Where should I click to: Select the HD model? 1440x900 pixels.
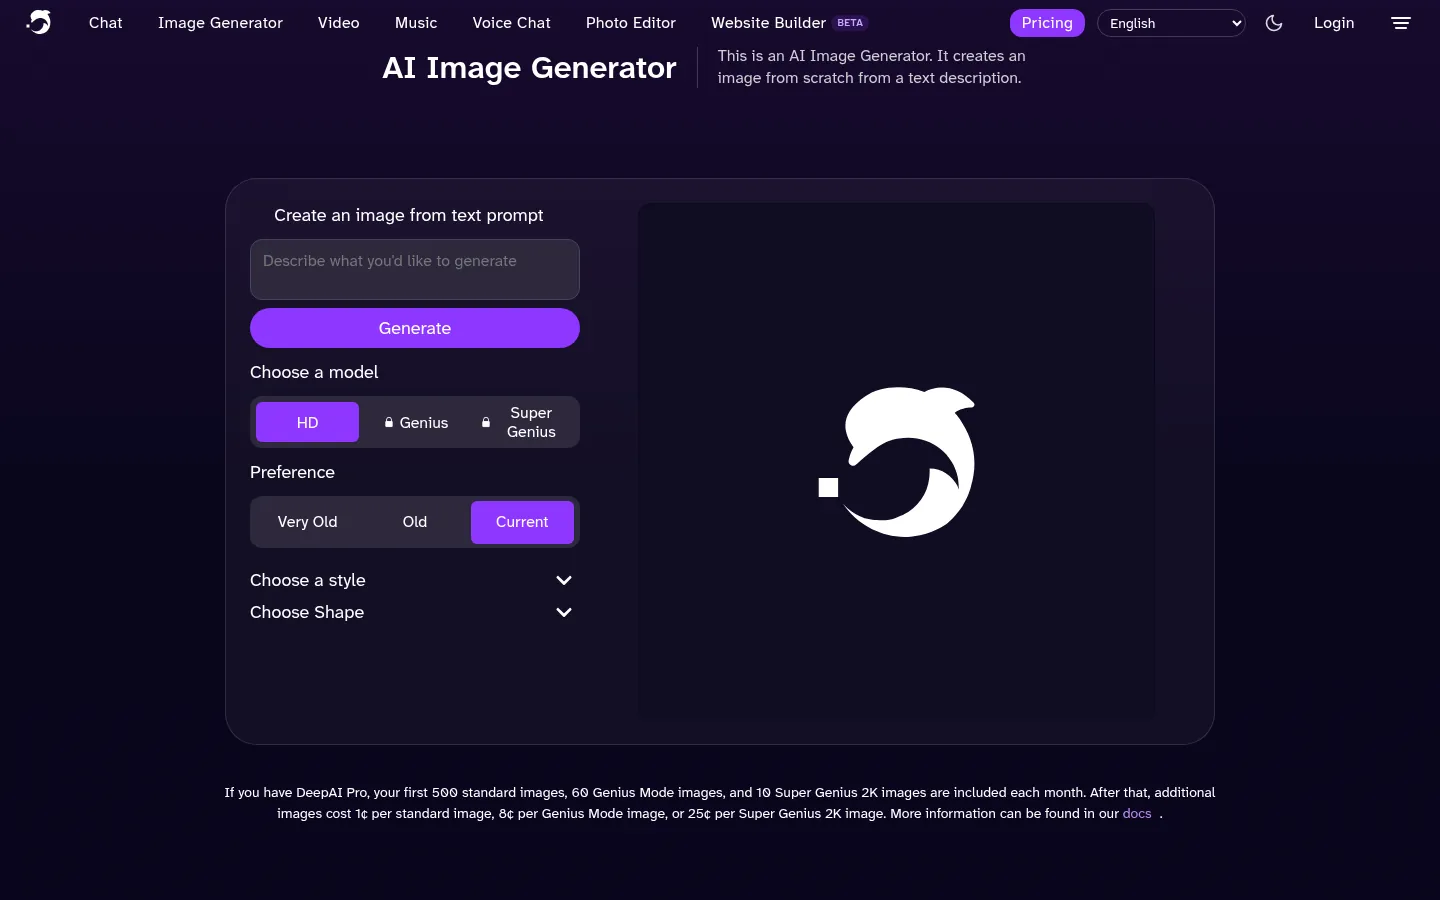click(x=307, y=422)
